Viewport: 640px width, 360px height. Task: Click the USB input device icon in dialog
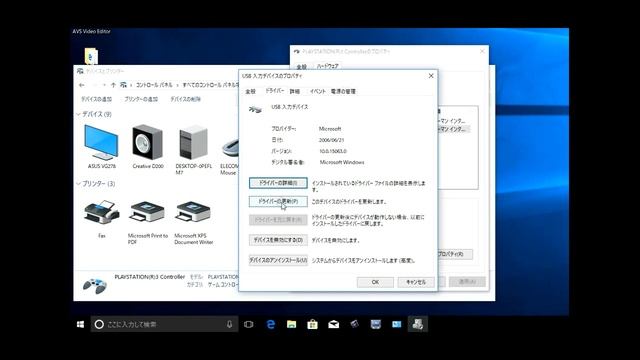(x=255, y=109)
